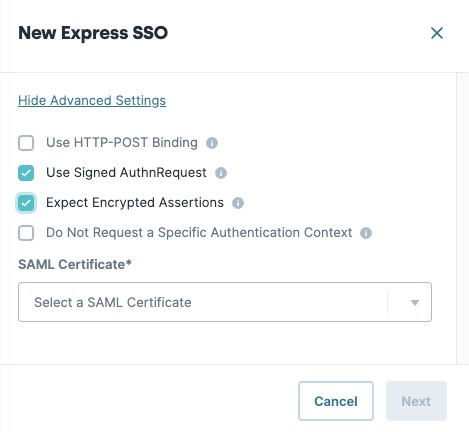Image resolution: width=469 pixels, height=432 pixels.
Task: Click the SAML Certificate dropdown arrow
Action: 415,303
